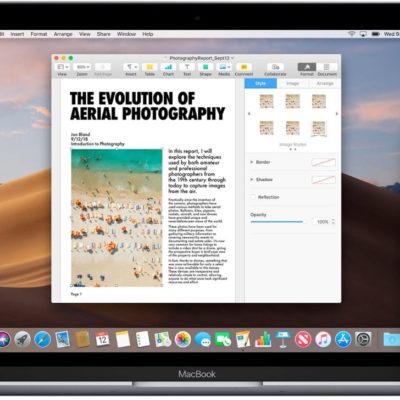Select the first image style thumbnail
This screenshot has width=400, height=400.
click(x=267, y=101)
